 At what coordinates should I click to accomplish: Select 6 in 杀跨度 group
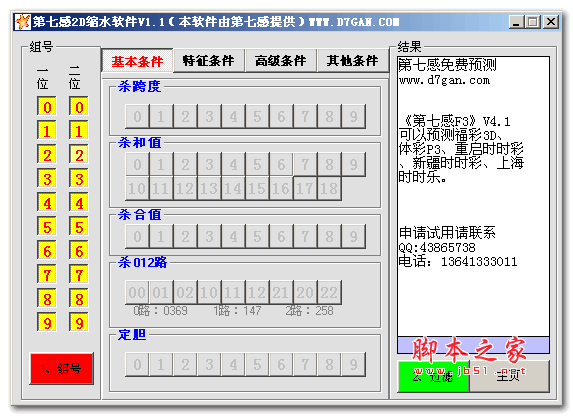(x=281, y=117)
